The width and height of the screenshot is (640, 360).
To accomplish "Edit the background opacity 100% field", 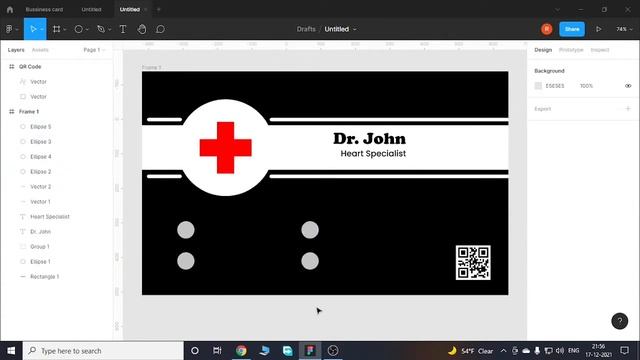I will (586, 86).
